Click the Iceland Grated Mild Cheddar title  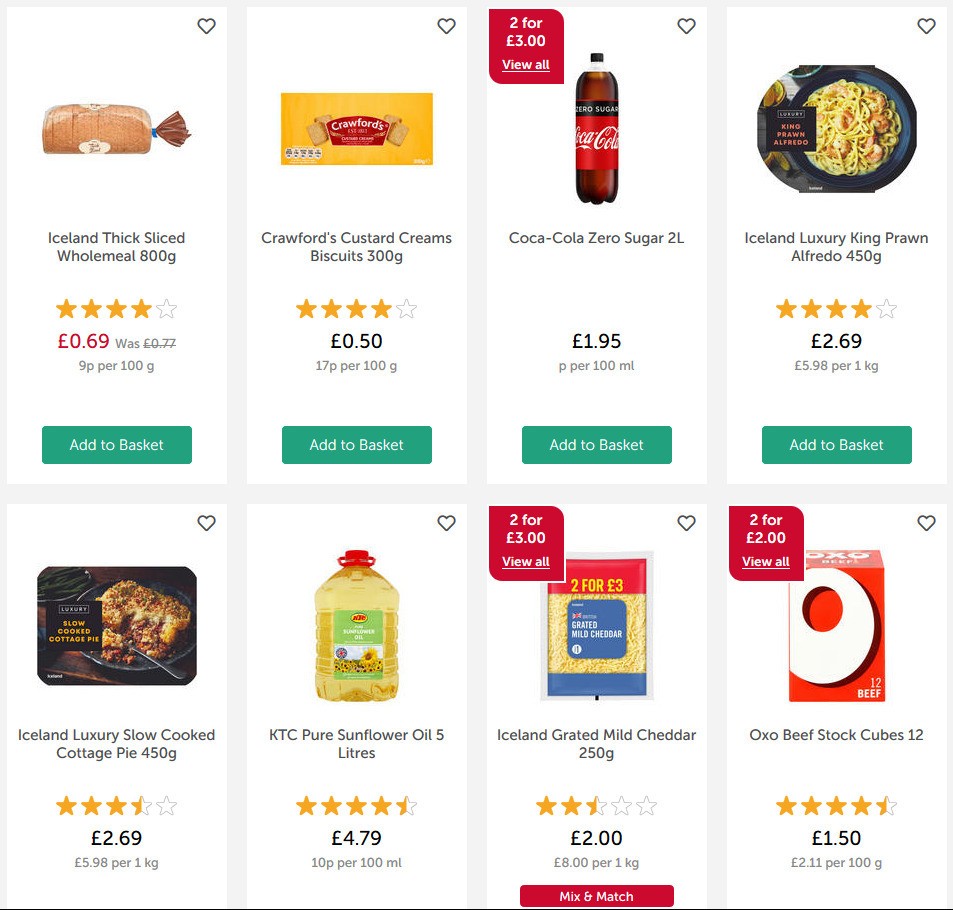[597, 744]
